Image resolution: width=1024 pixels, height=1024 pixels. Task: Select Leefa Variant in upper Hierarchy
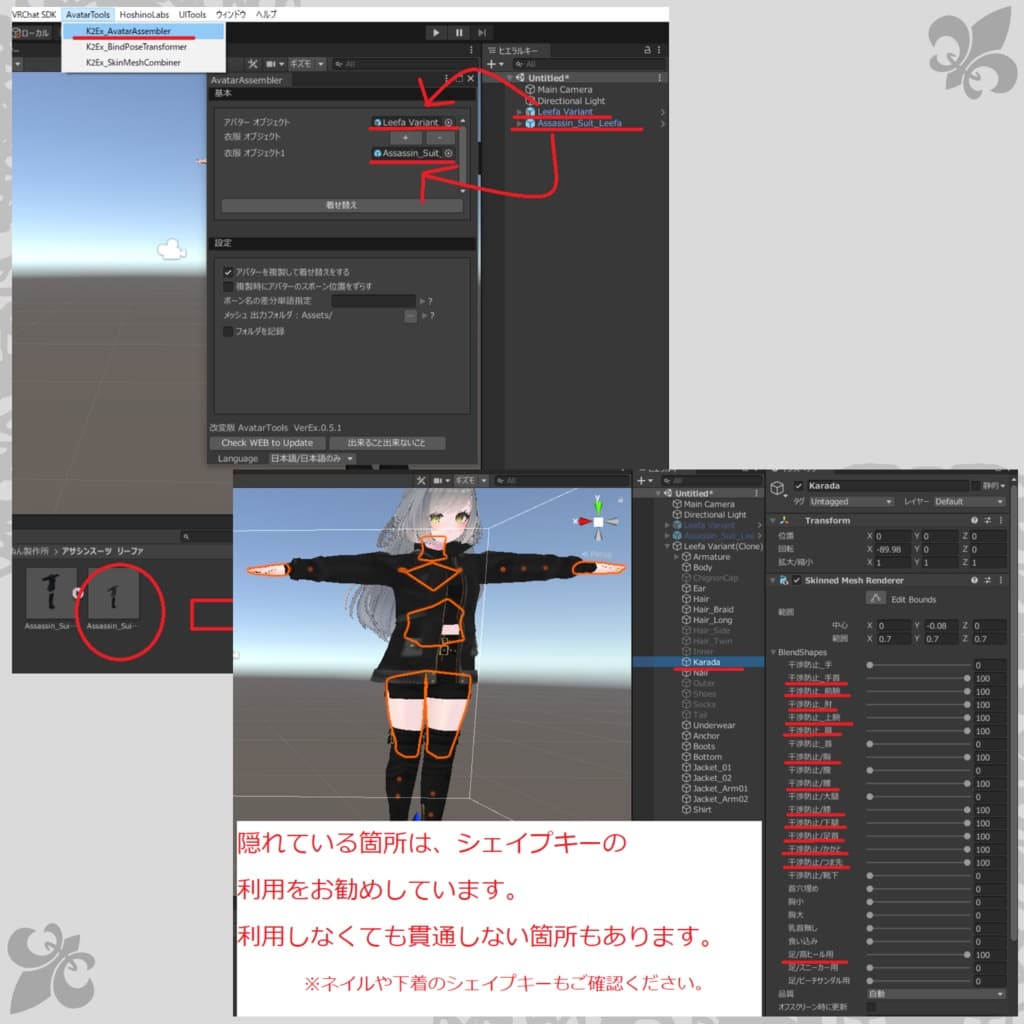coord(564,112)
